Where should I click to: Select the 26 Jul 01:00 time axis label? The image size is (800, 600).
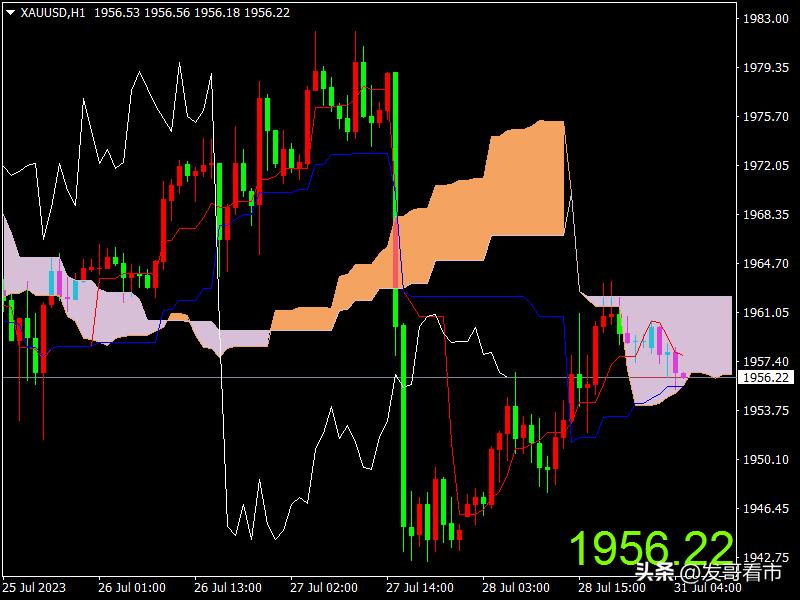pos(132,588)
